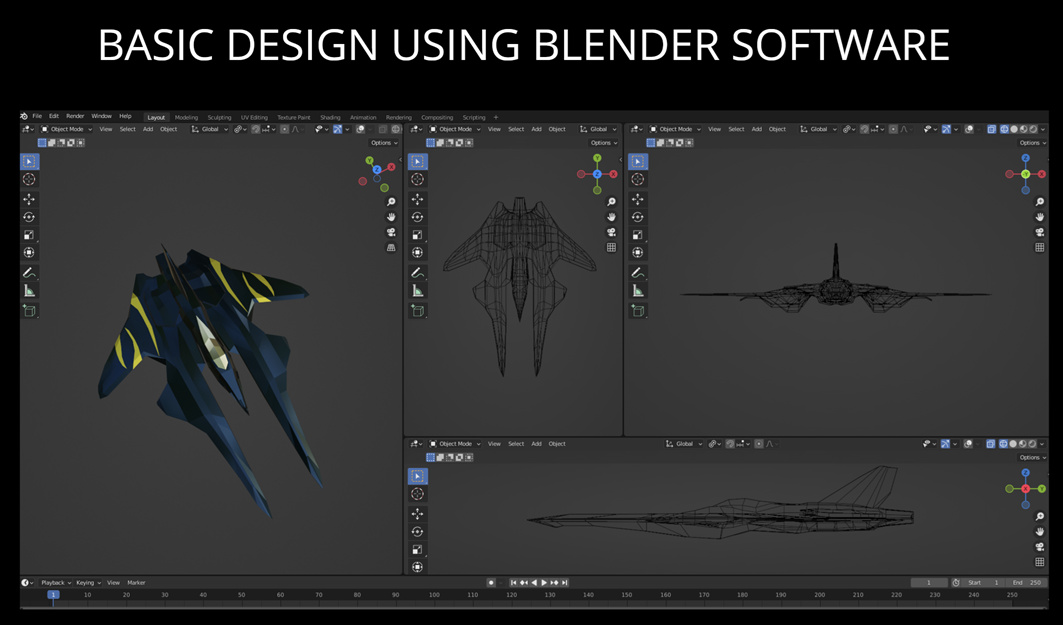Choose the Move tool in the perspective viewport
This screenshot has height=625, width=1063.
coord(29,199)
